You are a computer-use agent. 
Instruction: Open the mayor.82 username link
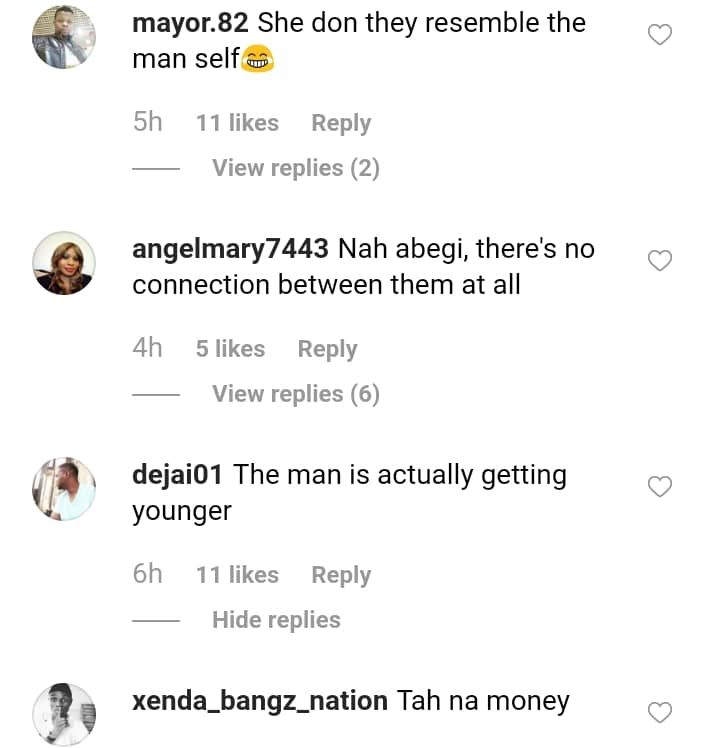tap(190, 23)
